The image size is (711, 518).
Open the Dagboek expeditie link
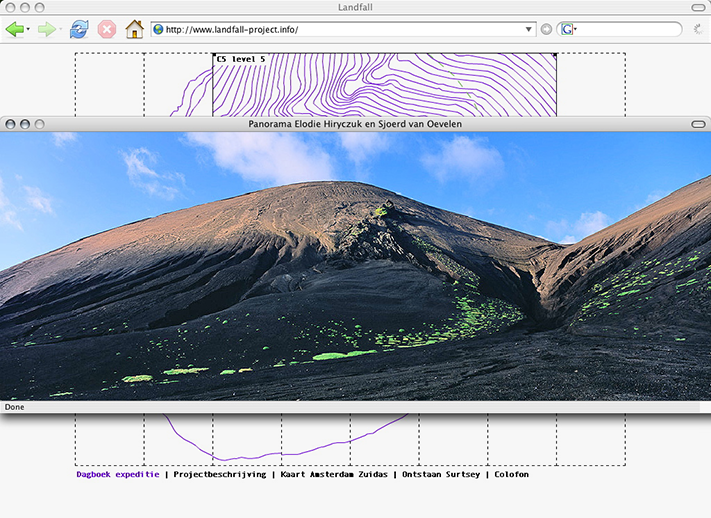click(x=117, y=474)
